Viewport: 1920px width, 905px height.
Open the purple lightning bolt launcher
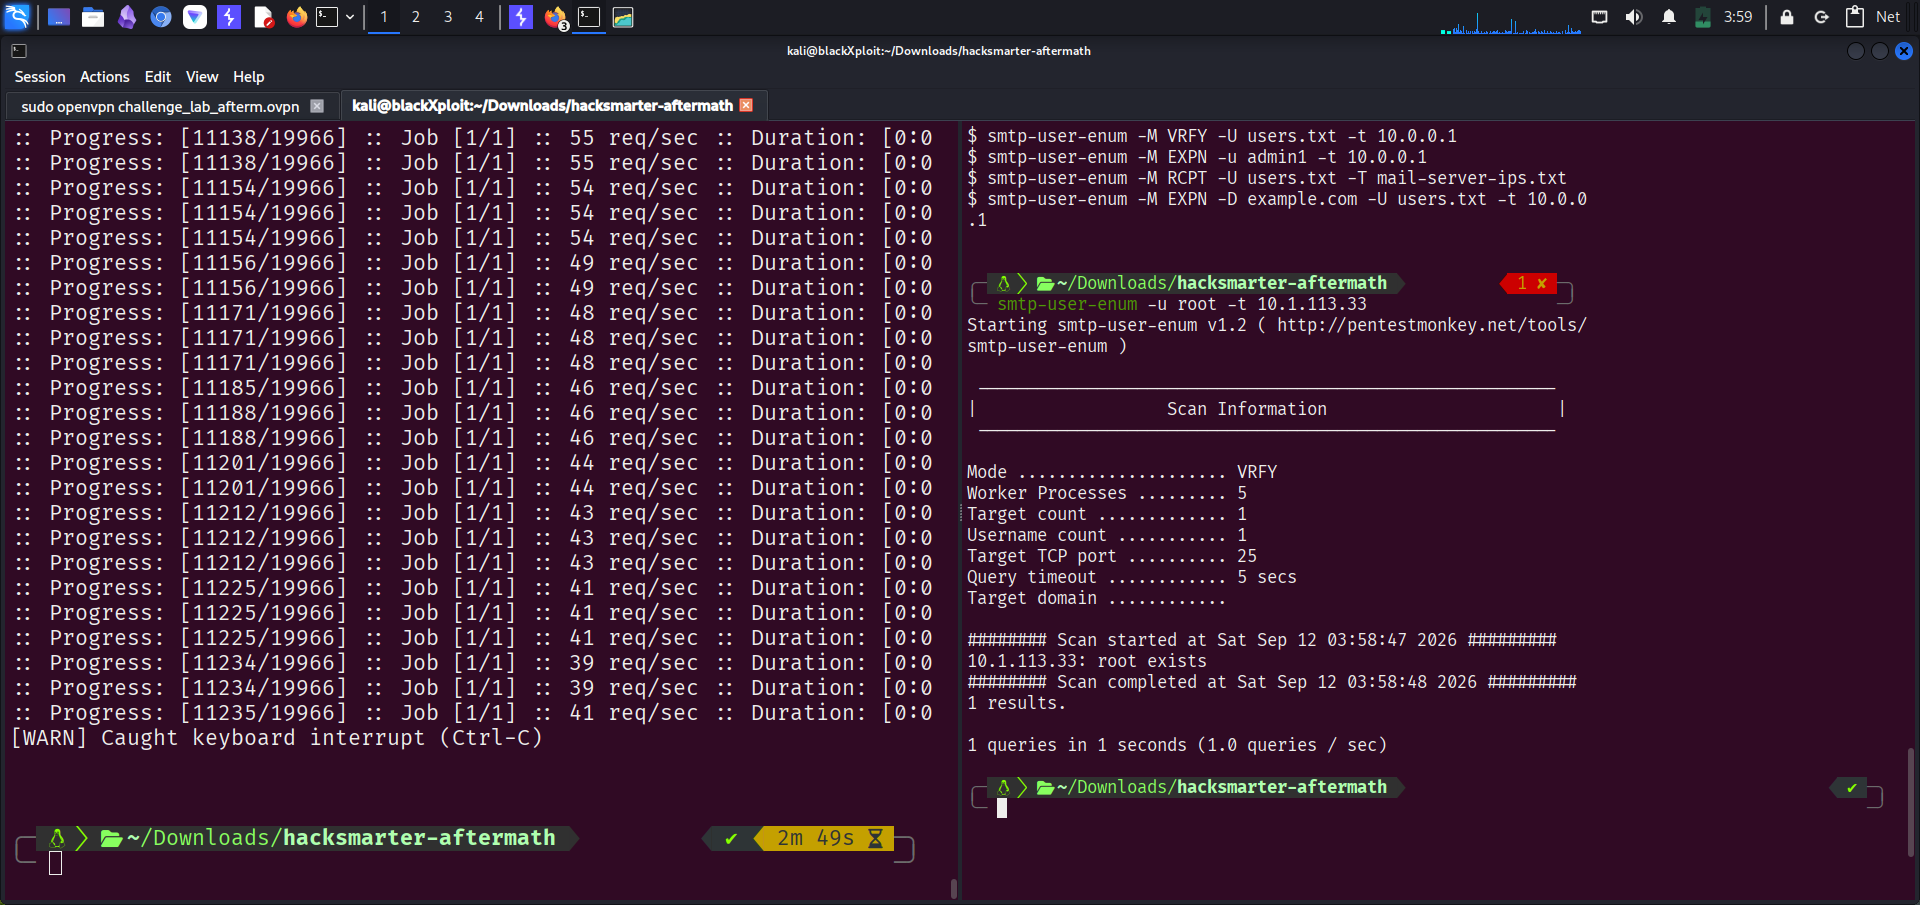coord(229,17)
